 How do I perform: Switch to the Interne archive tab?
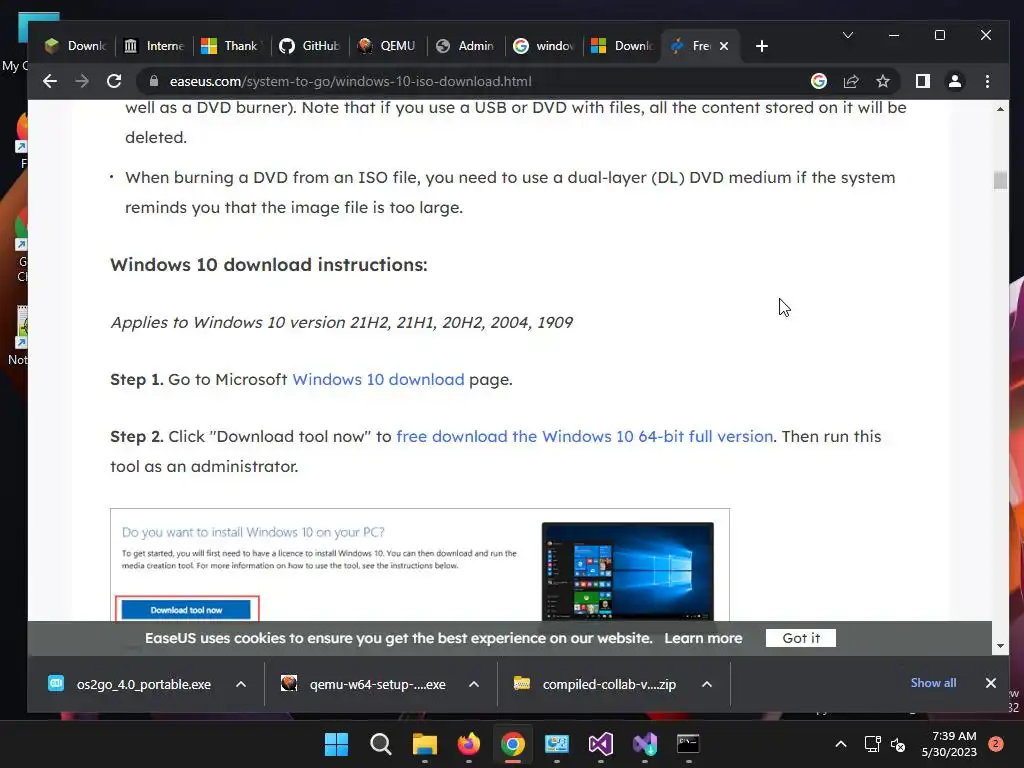pos(154,46)
